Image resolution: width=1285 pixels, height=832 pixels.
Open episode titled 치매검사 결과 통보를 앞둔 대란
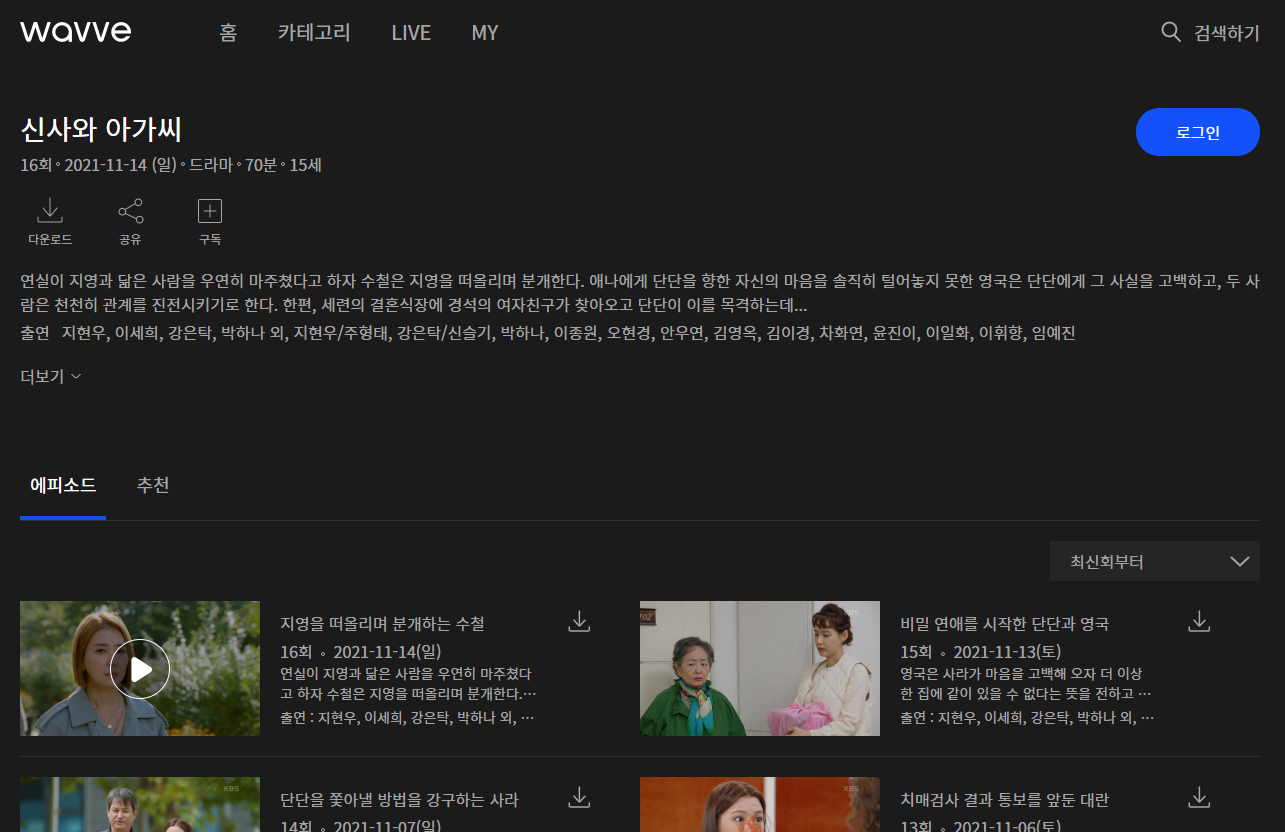[x=1004, y=800]
